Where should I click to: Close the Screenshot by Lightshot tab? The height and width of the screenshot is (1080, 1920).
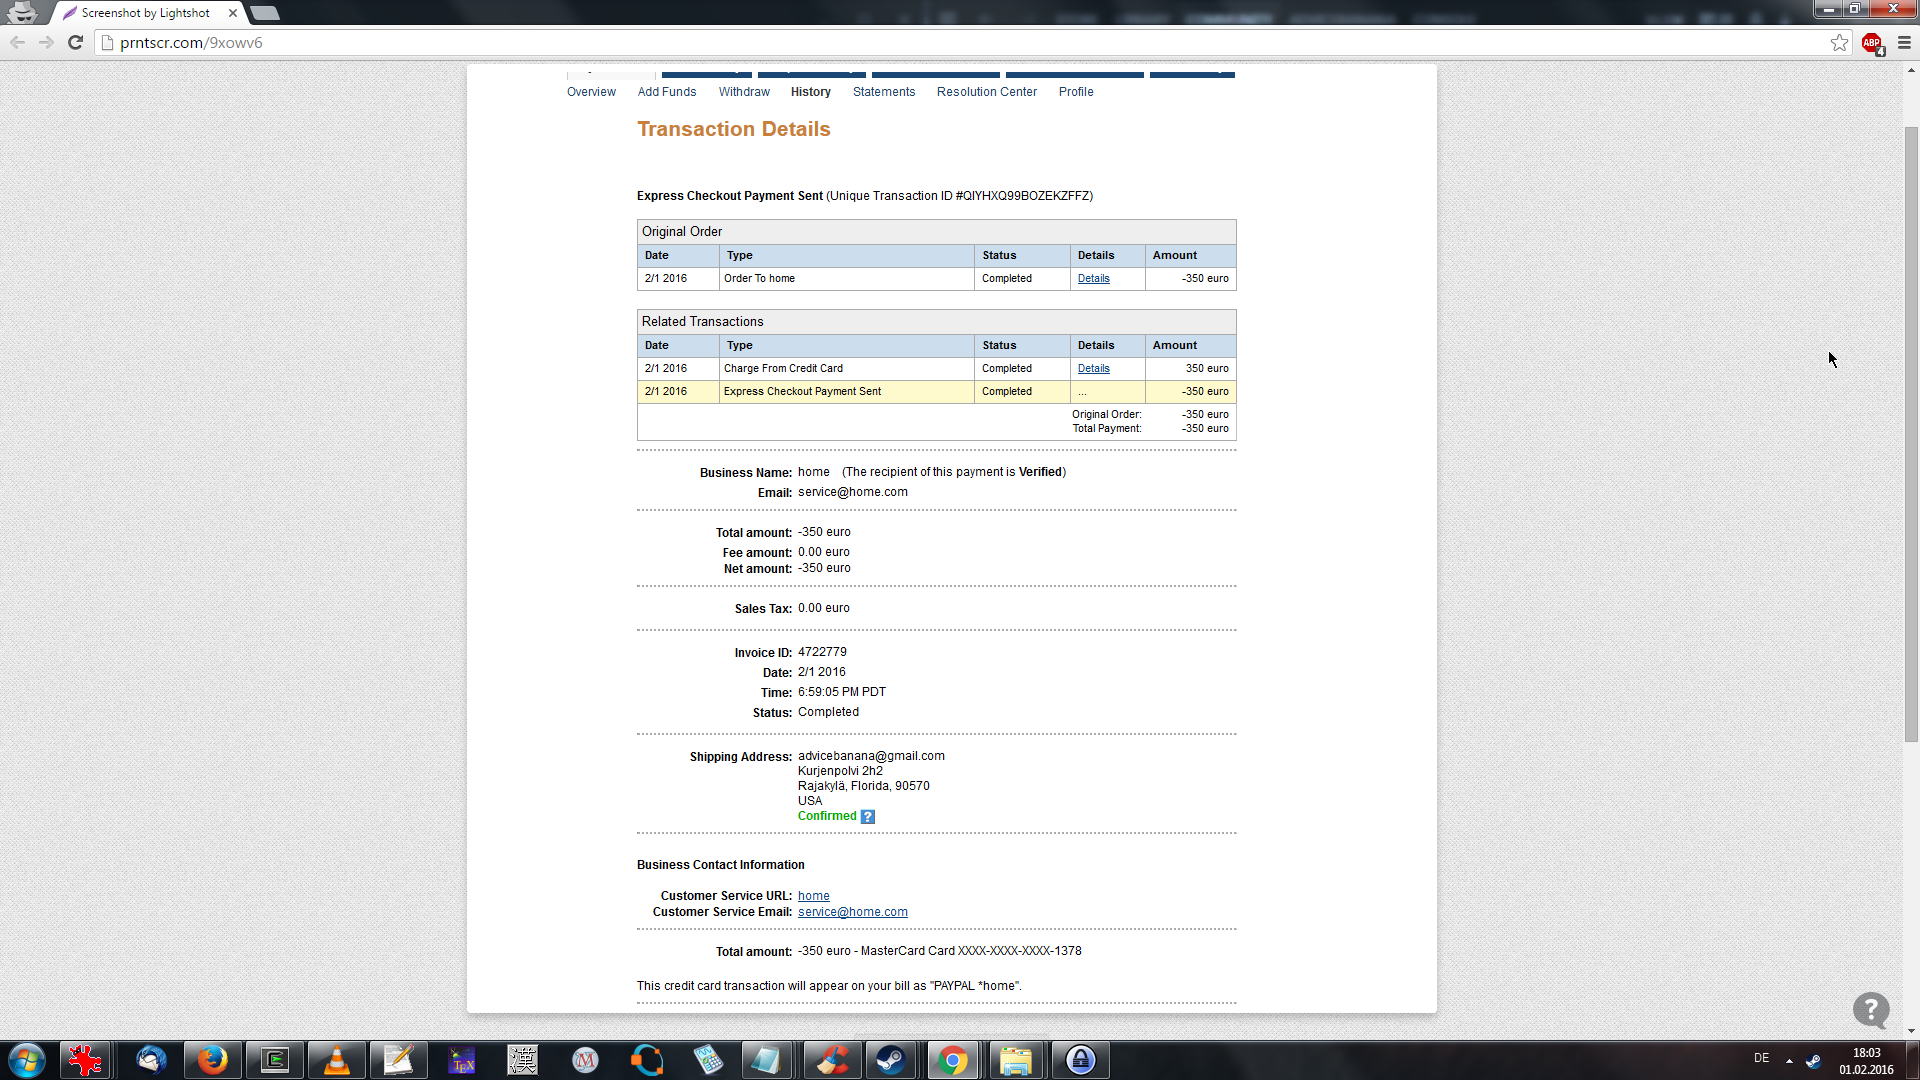(x=233, y=13)
